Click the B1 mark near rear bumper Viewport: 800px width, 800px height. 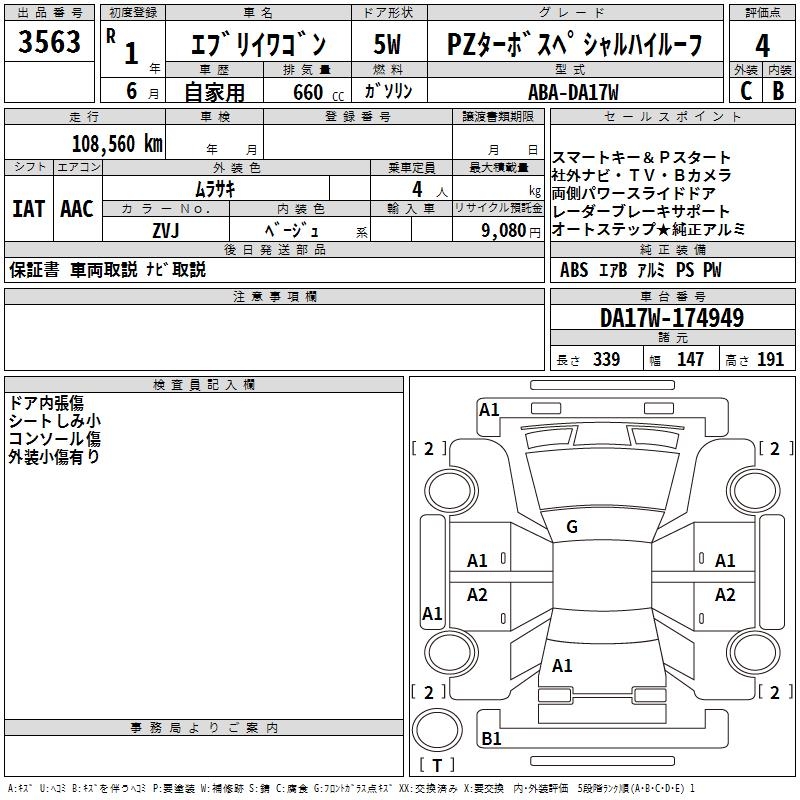click(491, 739)
